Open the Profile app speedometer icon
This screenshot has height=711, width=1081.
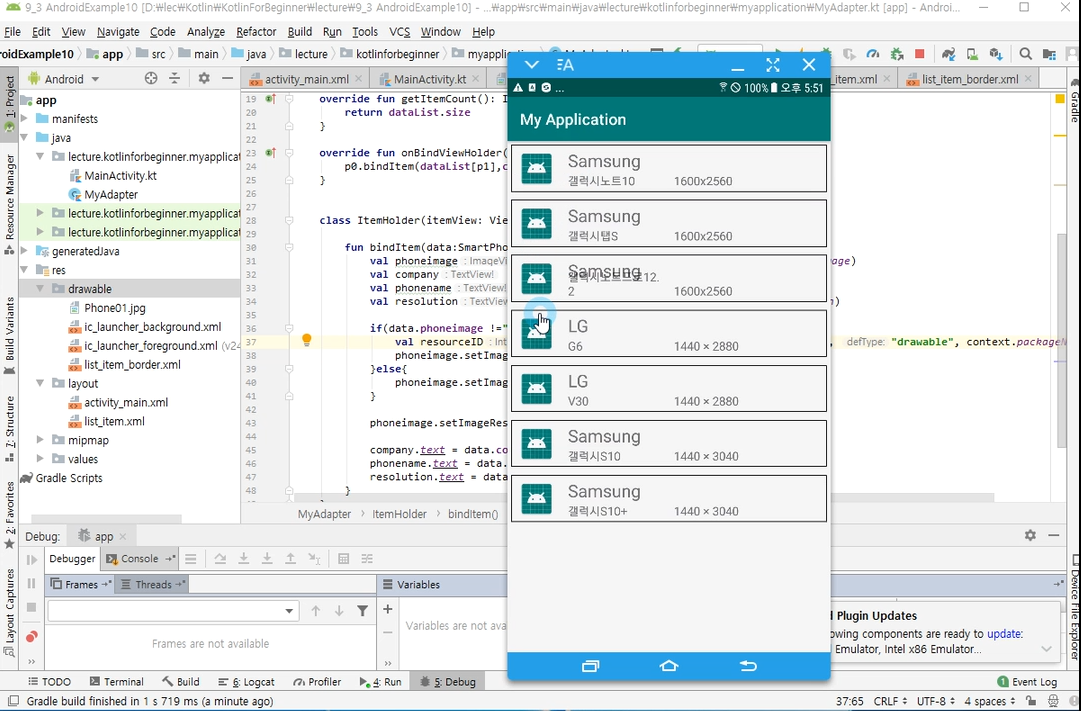(873, 54)
